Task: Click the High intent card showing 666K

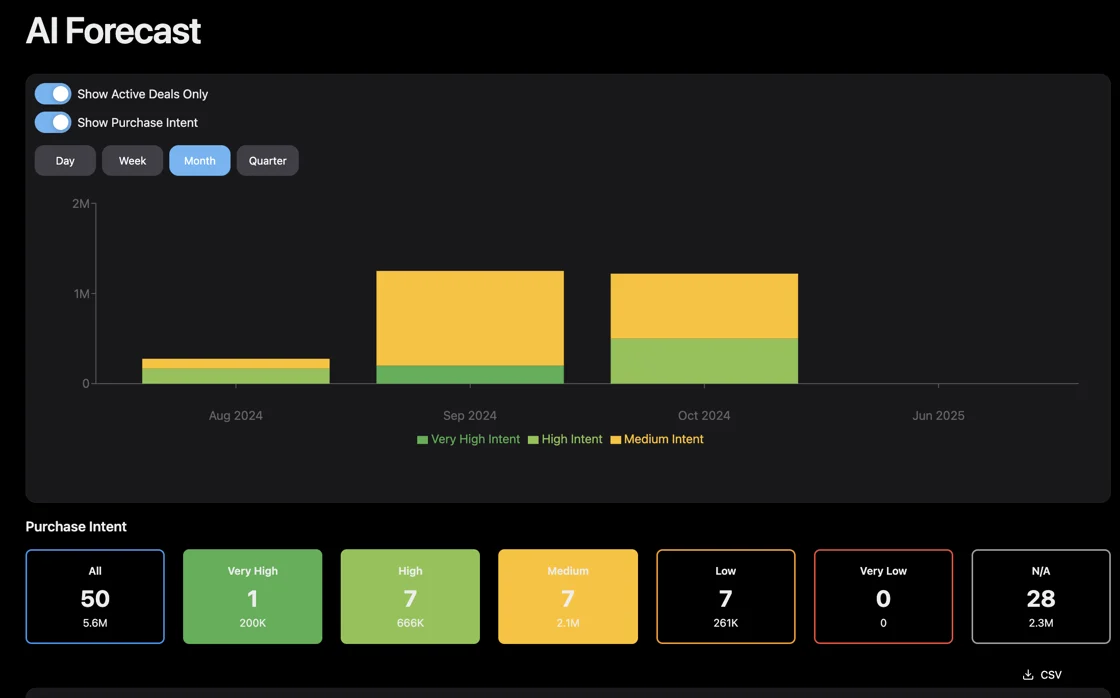Action: [x=410, y=596]
